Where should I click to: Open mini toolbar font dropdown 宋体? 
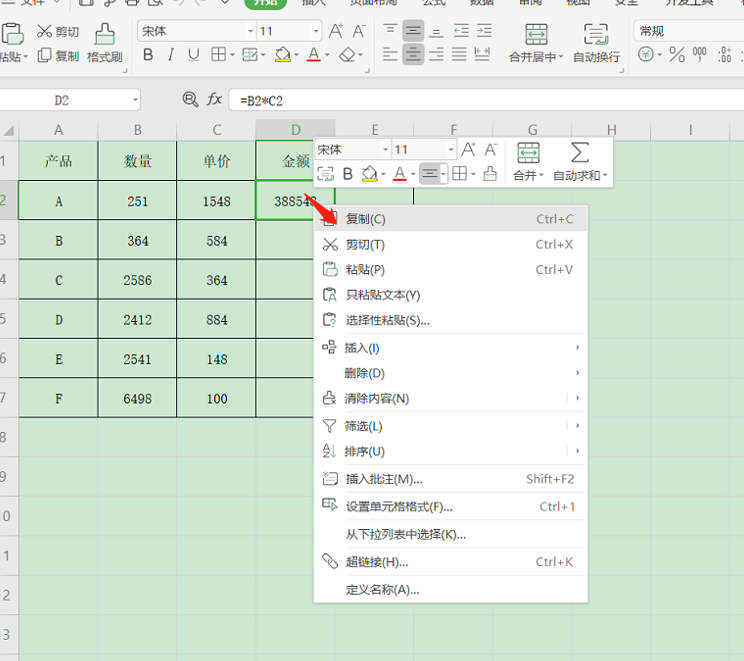[385, 150]
